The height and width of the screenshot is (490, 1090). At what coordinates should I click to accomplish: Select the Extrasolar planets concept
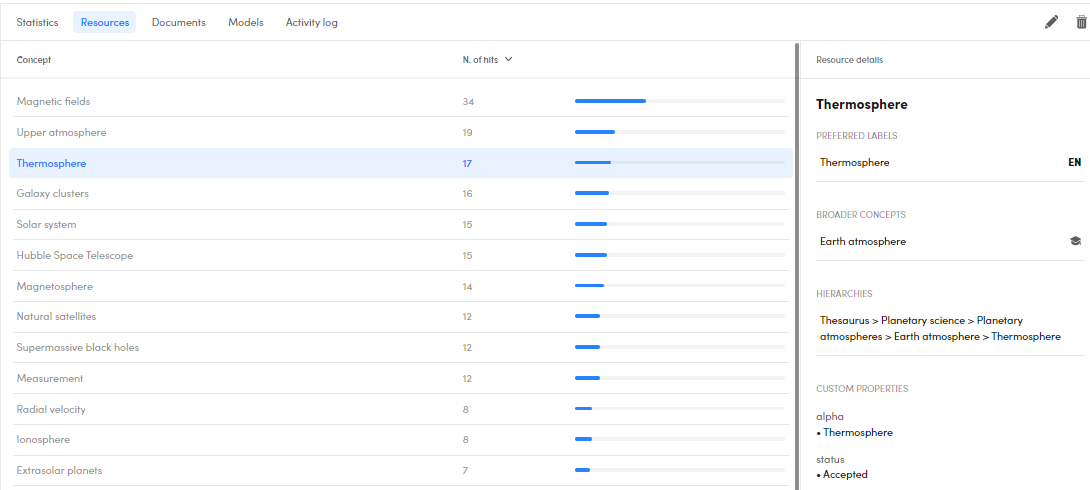59,471
